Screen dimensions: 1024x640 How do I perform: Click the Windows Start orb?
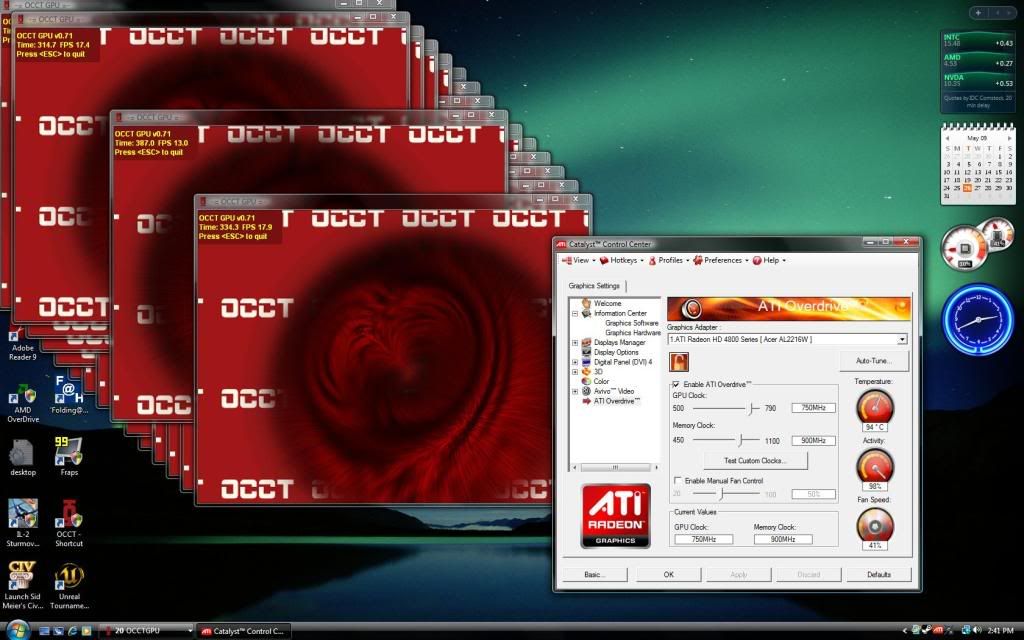tap(17, 630)
